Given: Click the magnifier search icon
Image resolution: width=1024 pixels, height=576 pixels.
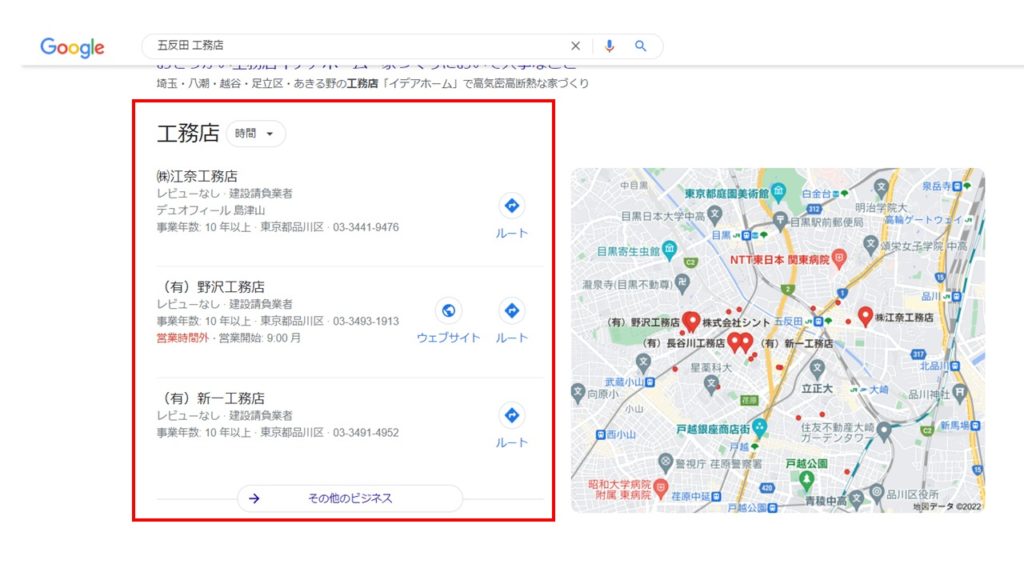Looking at the screenshot, I should [641, 46].
